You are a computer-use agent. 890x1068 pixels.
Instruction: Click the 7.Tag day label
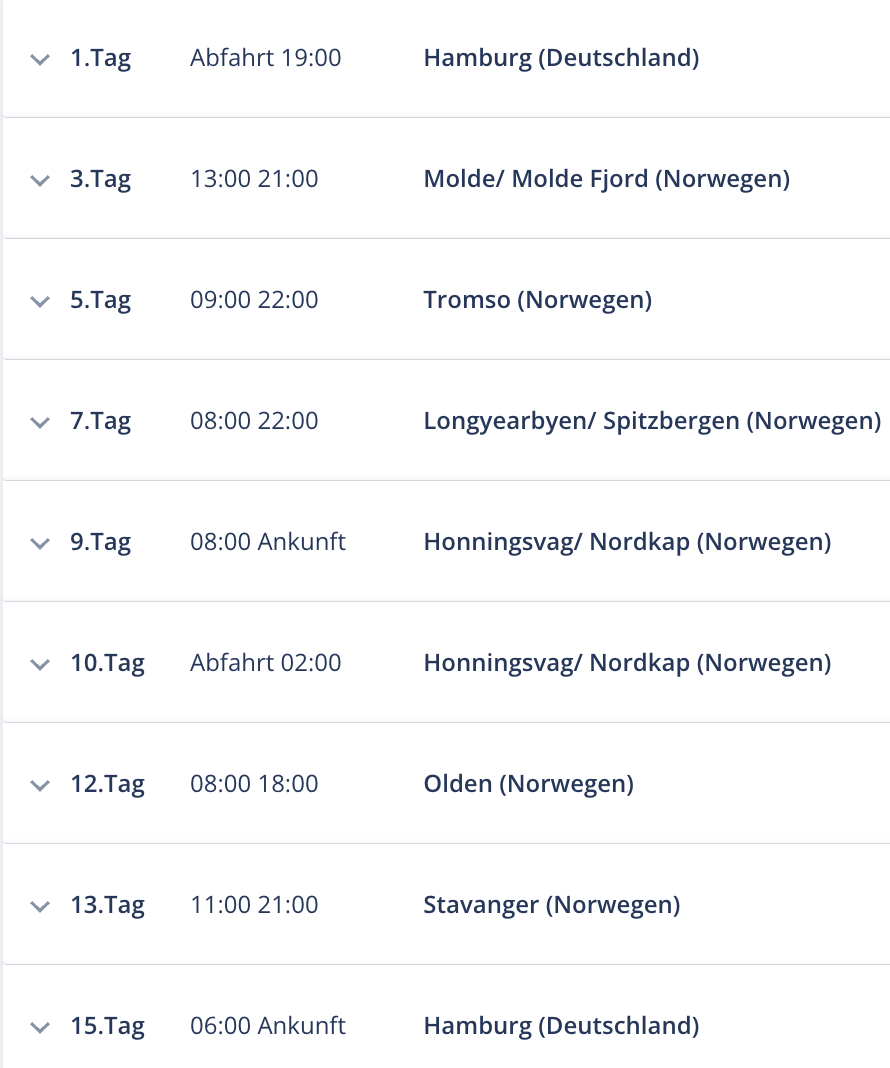(101, 422)
